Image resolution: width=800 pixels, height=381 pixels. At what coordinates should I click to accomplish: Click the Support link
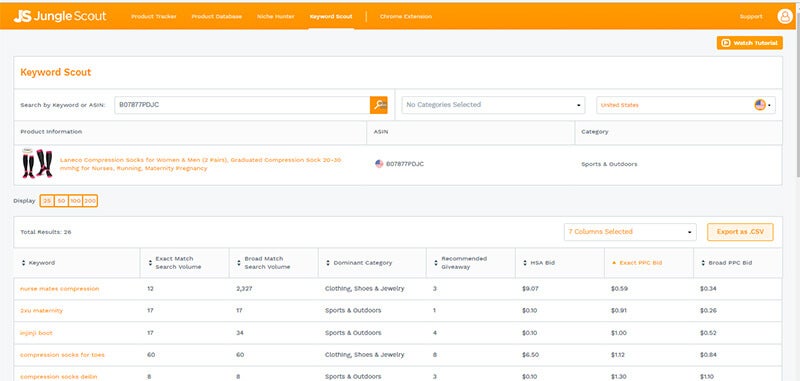pyautogui.click(x=751, y=16)
